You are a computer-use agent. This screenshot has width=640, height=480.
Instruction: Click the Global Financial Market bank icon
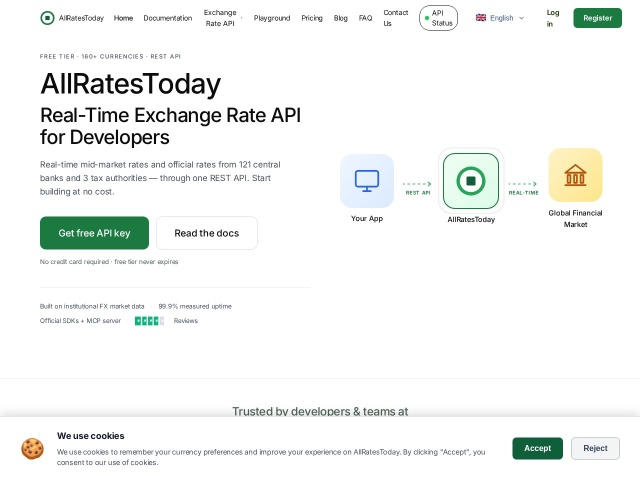click(575, 175)
